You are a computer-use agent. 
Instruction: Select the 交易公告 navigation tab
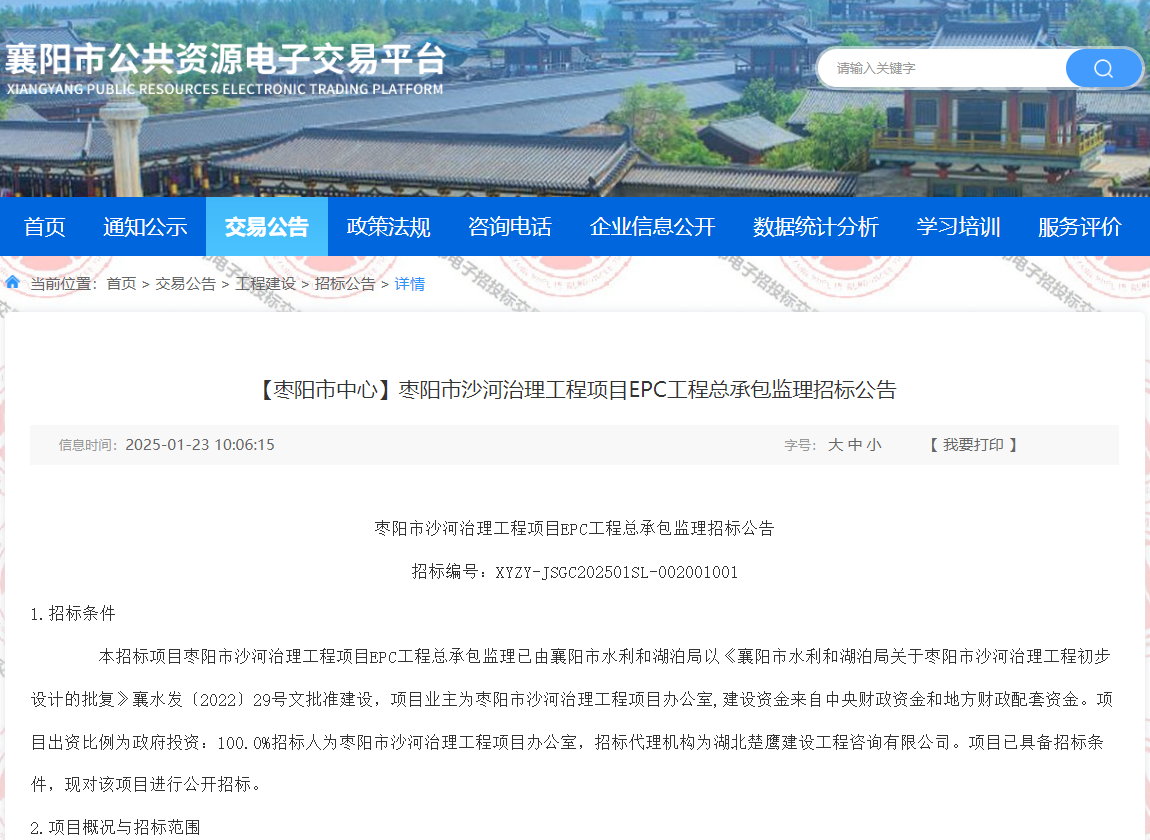pyautogui.click(x=267, y=227)
